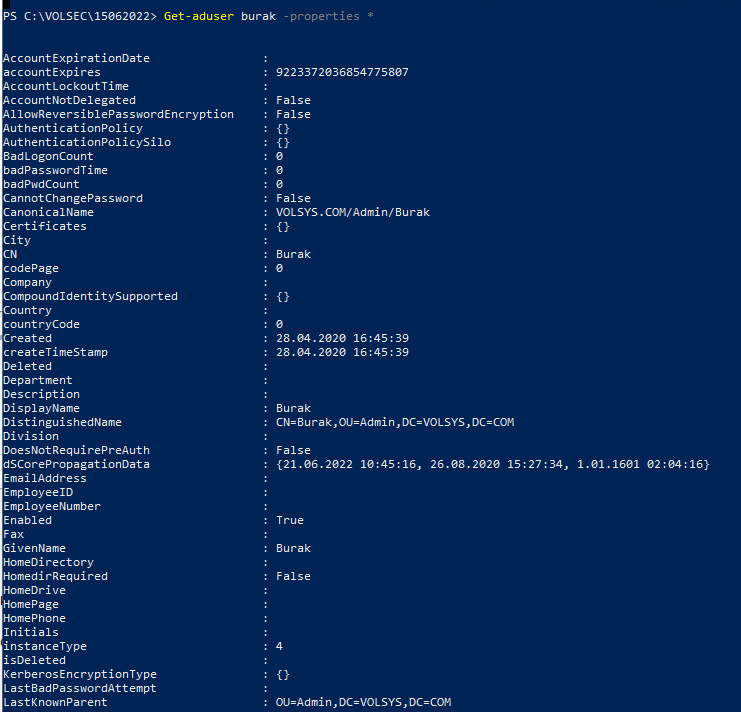The height and width of the screenshot is (712, 741).
Task: Click the GivenName value Burak
Action: (293, 548)
